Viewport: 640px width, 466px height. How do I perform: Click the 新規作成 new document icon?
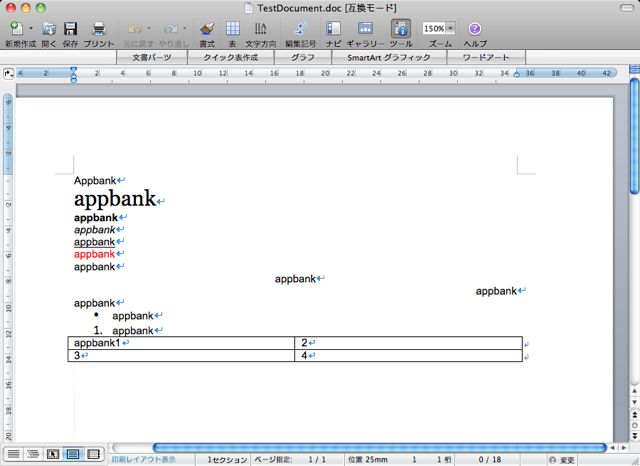coord(17,28)
